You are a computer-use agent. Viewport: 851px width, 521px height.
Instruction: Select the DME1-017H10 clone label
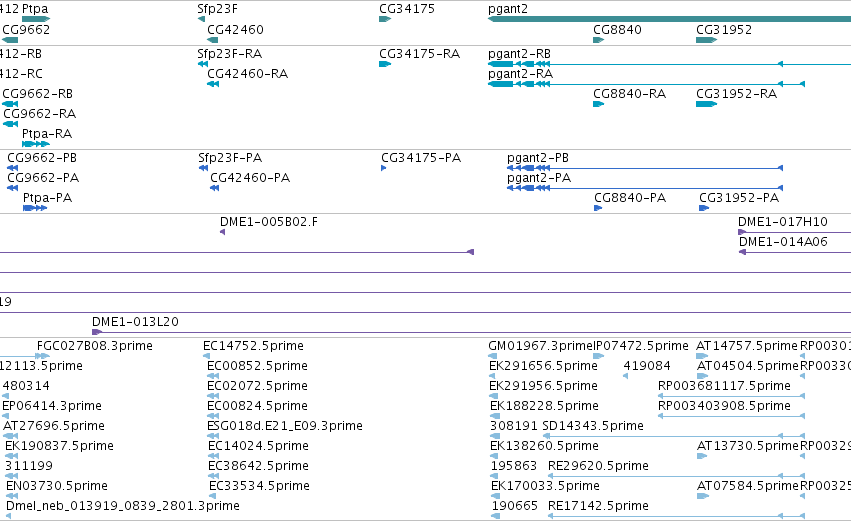click(x=783, y=222)
